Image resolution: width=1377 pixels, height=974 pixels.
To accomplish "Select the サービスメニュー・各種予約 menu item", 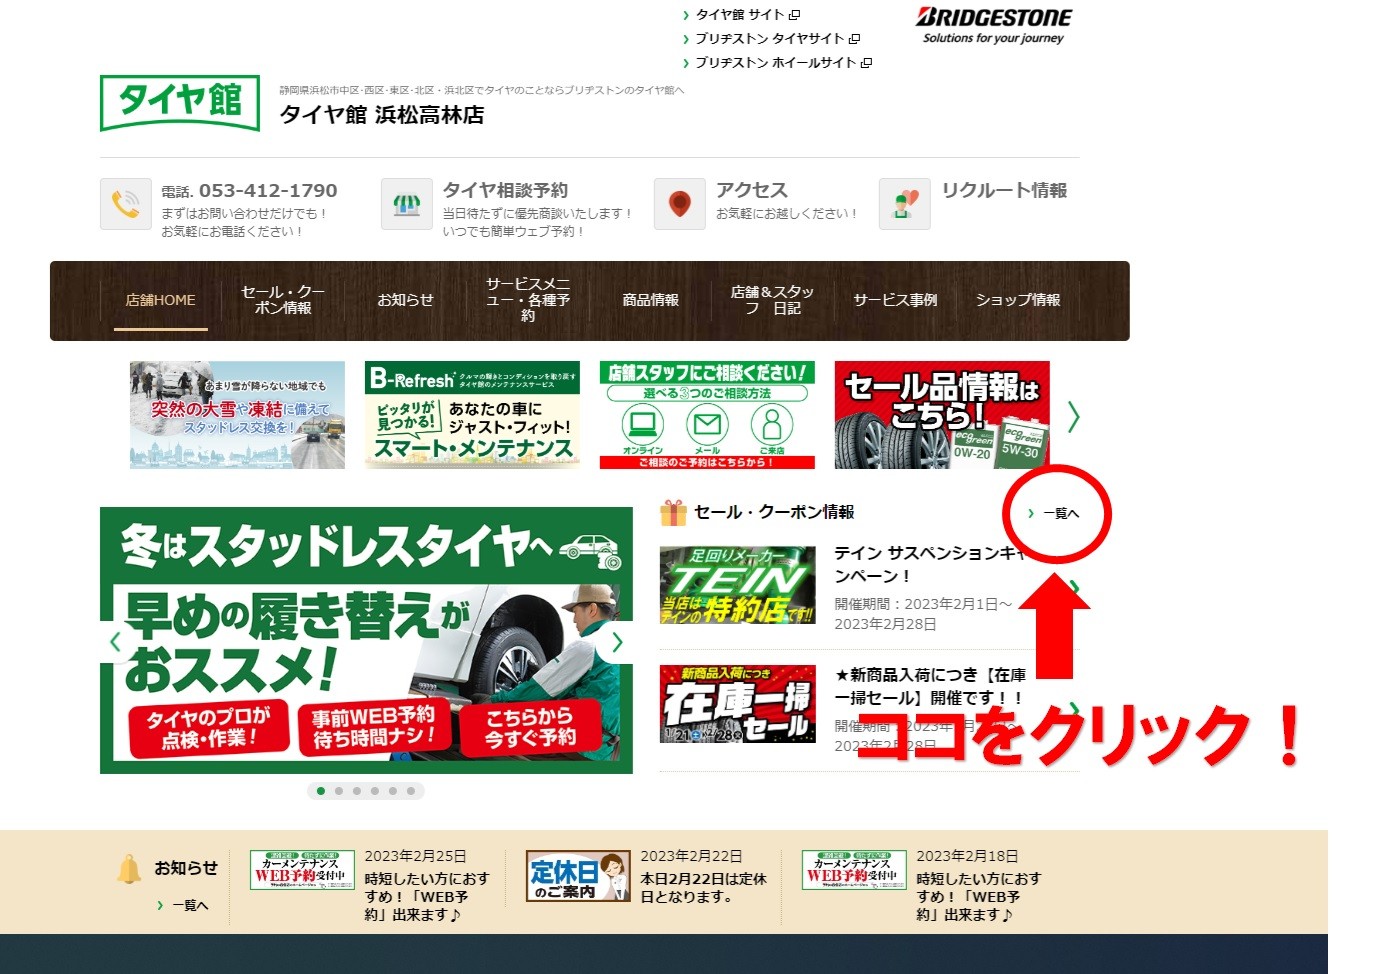I will coord(528,300).
